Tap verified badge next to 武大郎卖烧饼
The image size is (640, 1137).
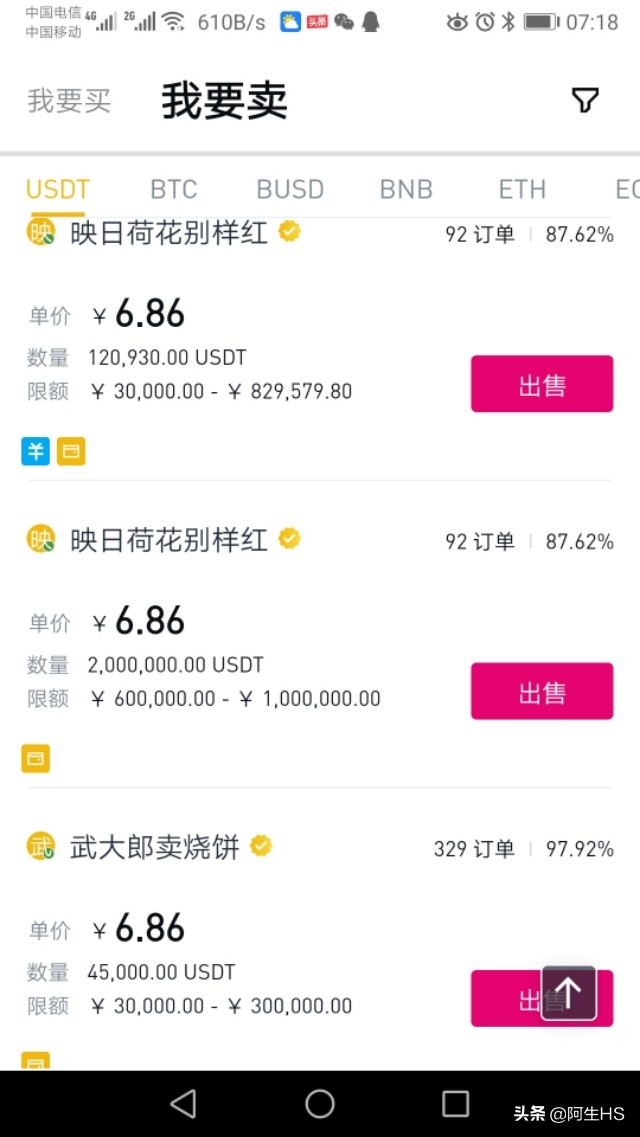(x=261, y=847)
